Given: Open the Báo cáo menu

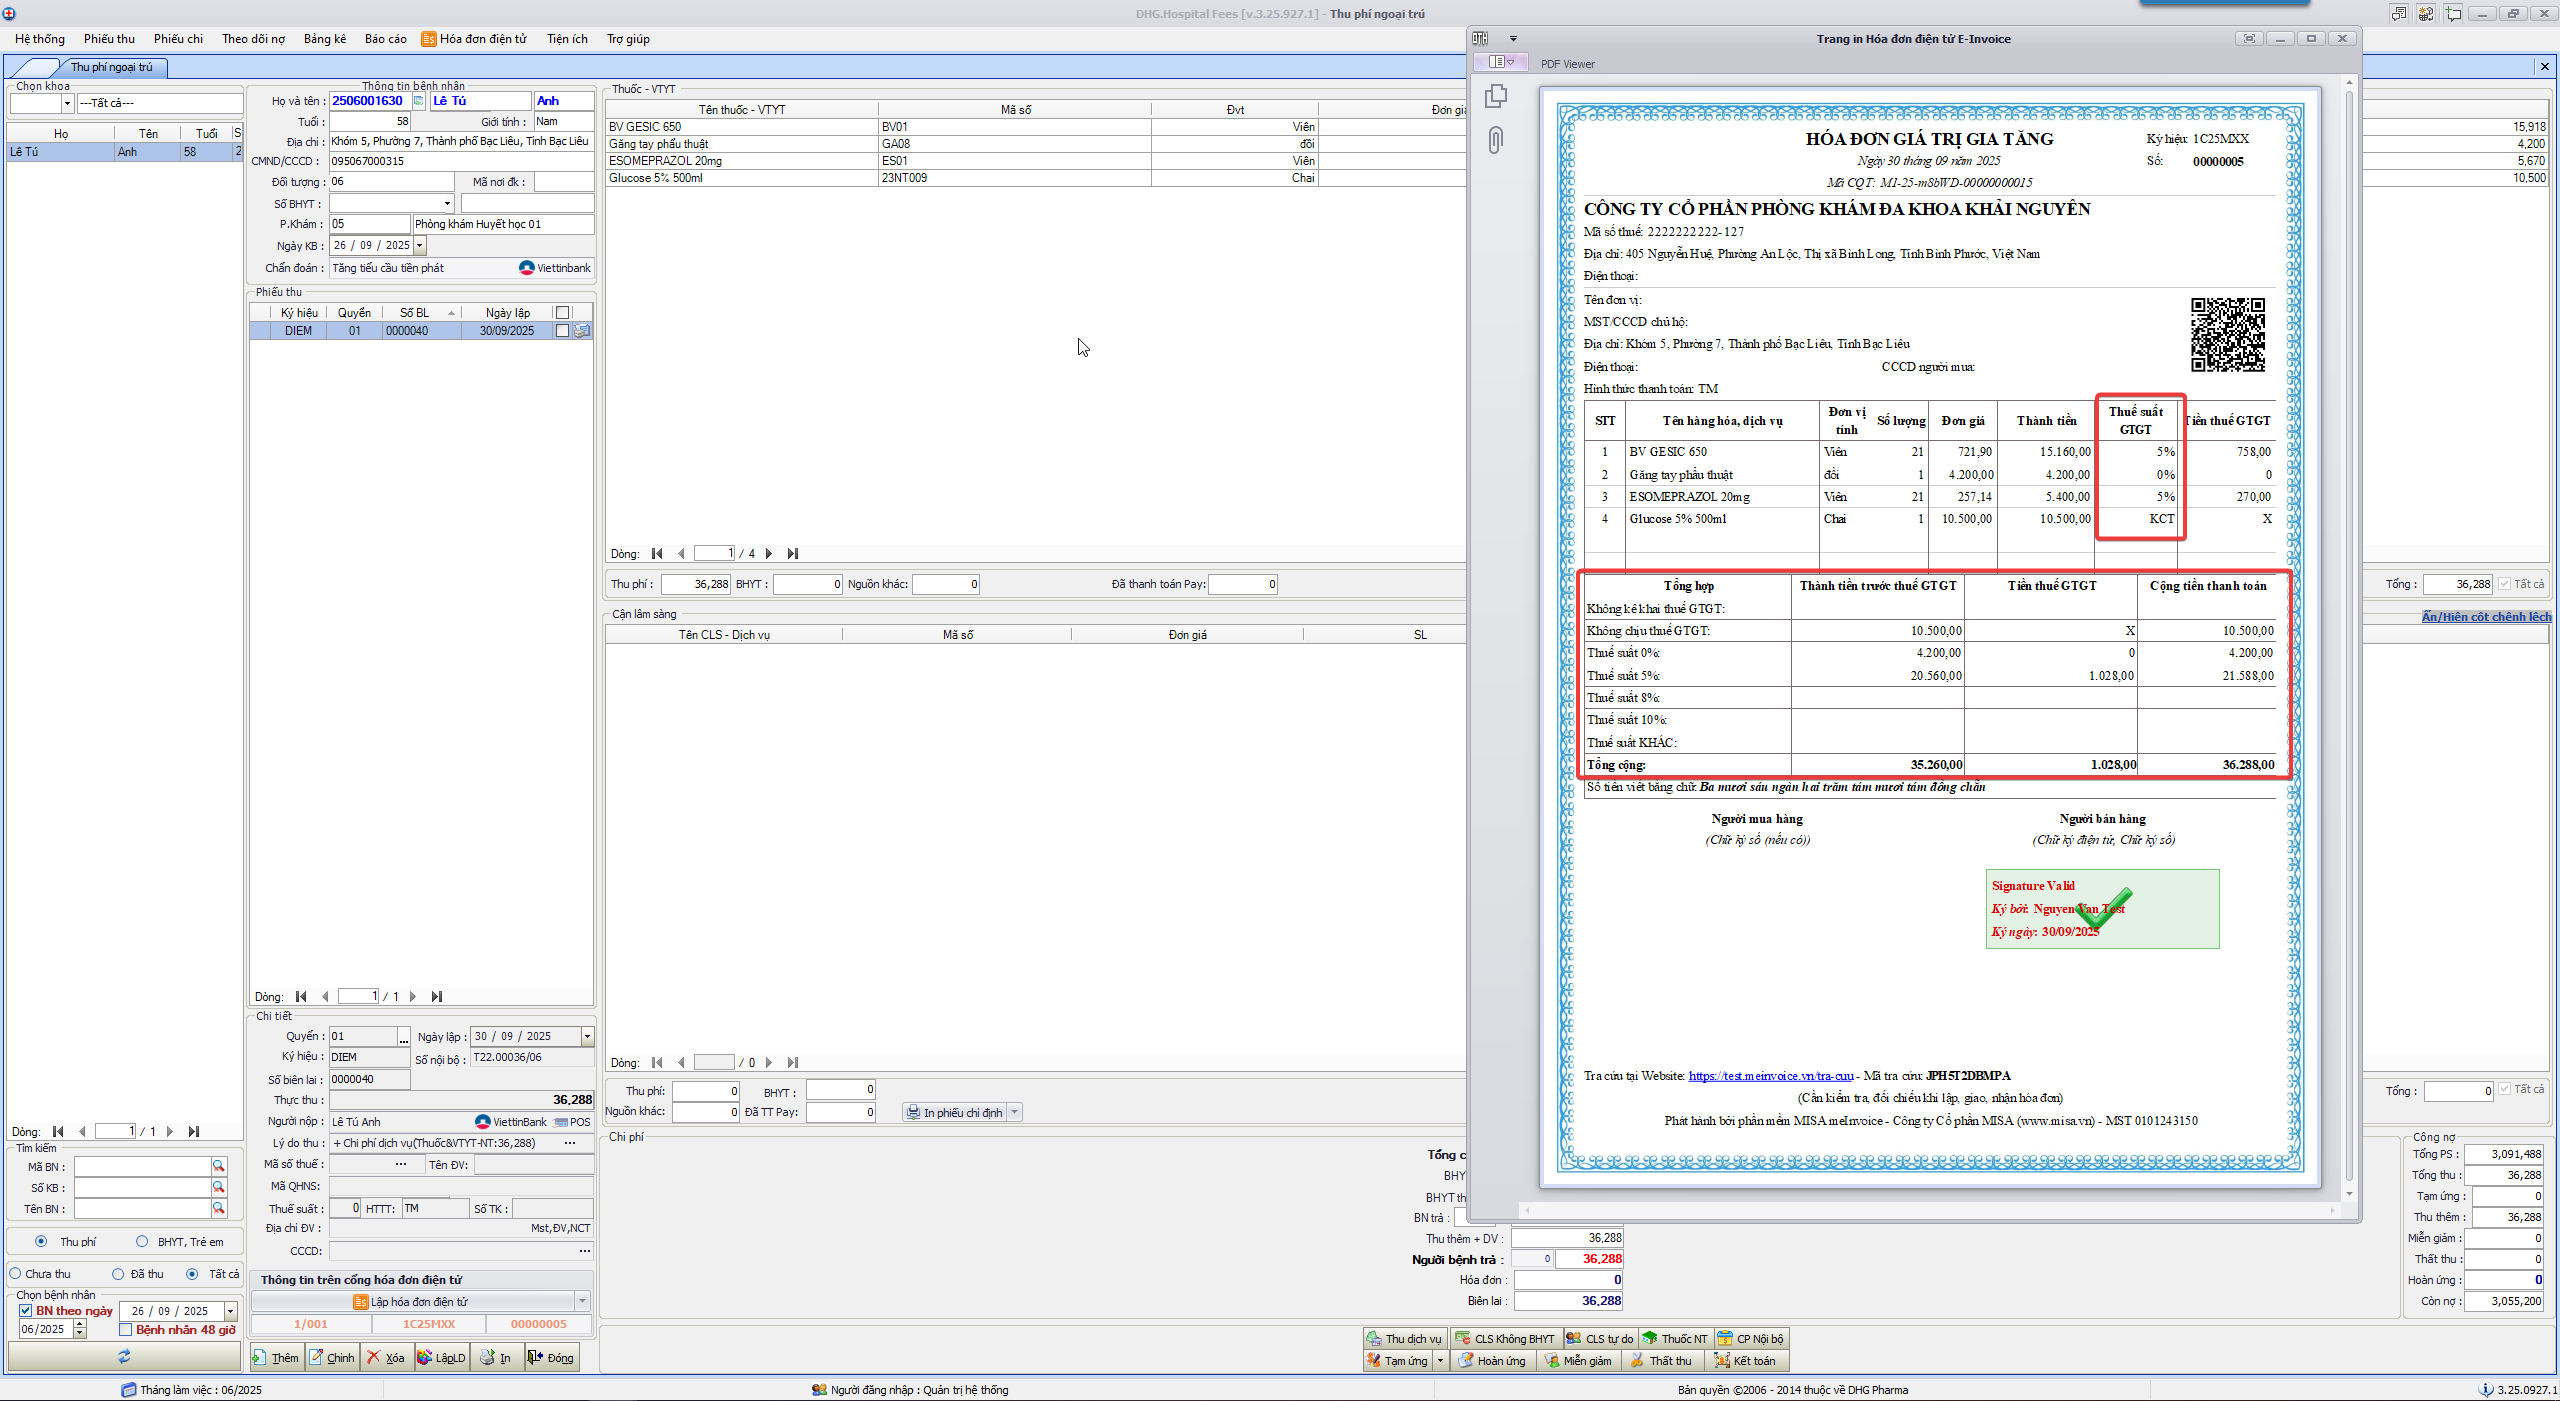Looking at the screenshot, I should (x=385, y=39).
